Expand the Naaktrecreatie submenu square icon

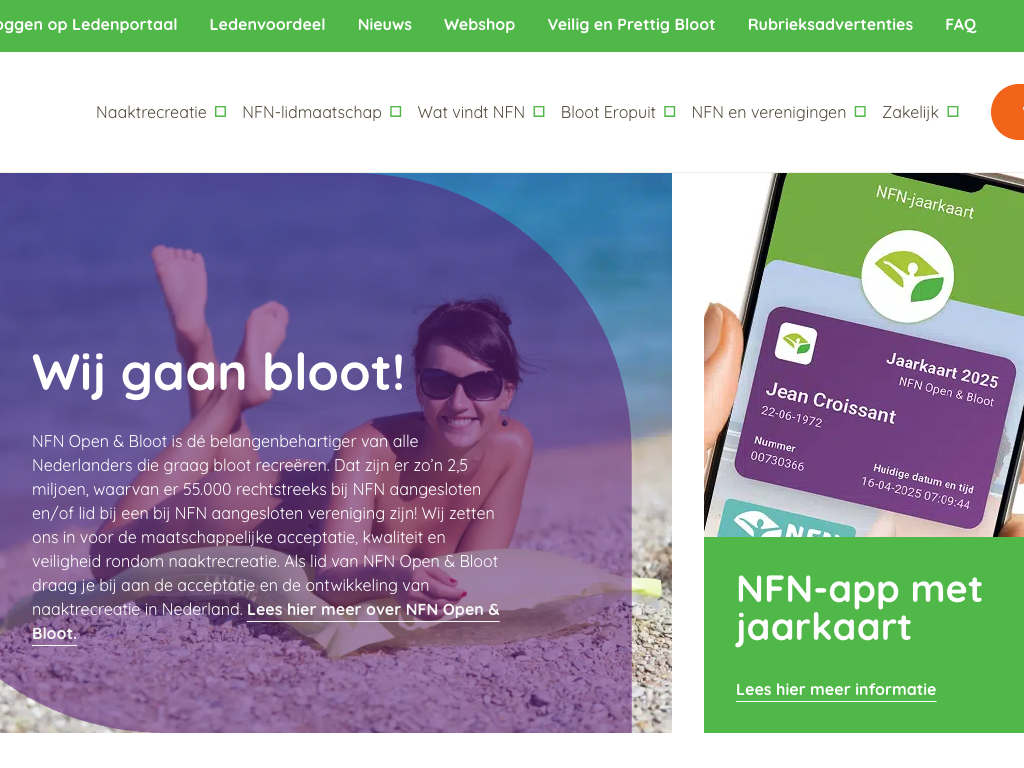click(221, 112)
